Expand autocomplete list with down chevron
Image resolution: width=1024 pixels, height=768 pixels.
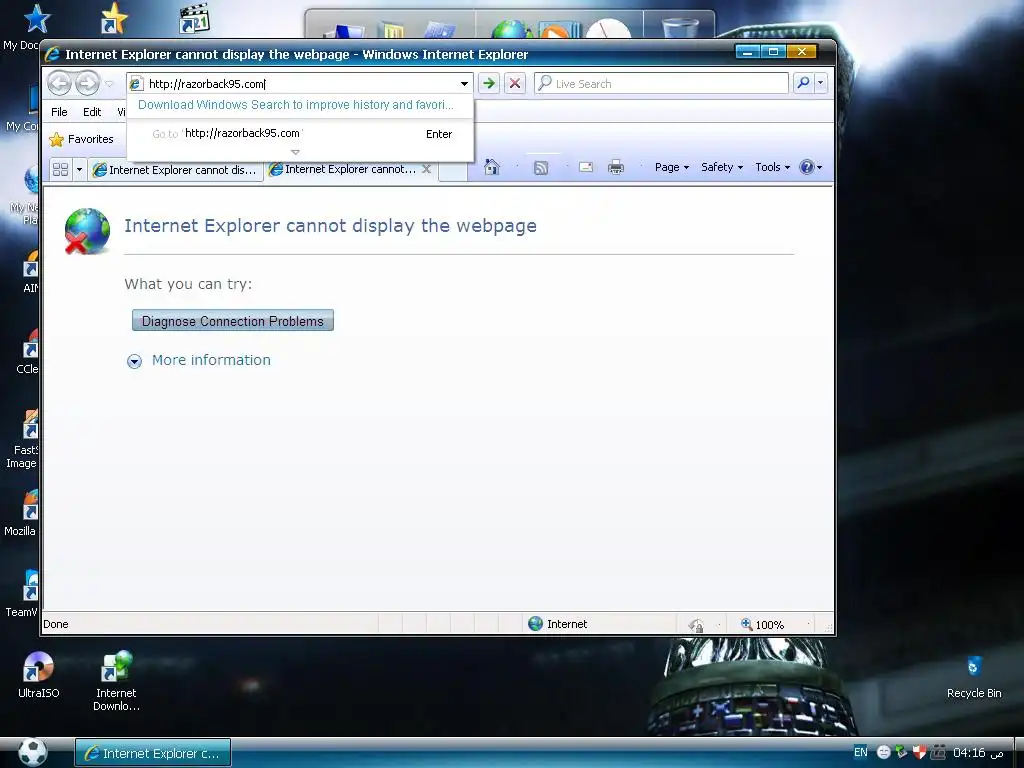click(295, 152)
